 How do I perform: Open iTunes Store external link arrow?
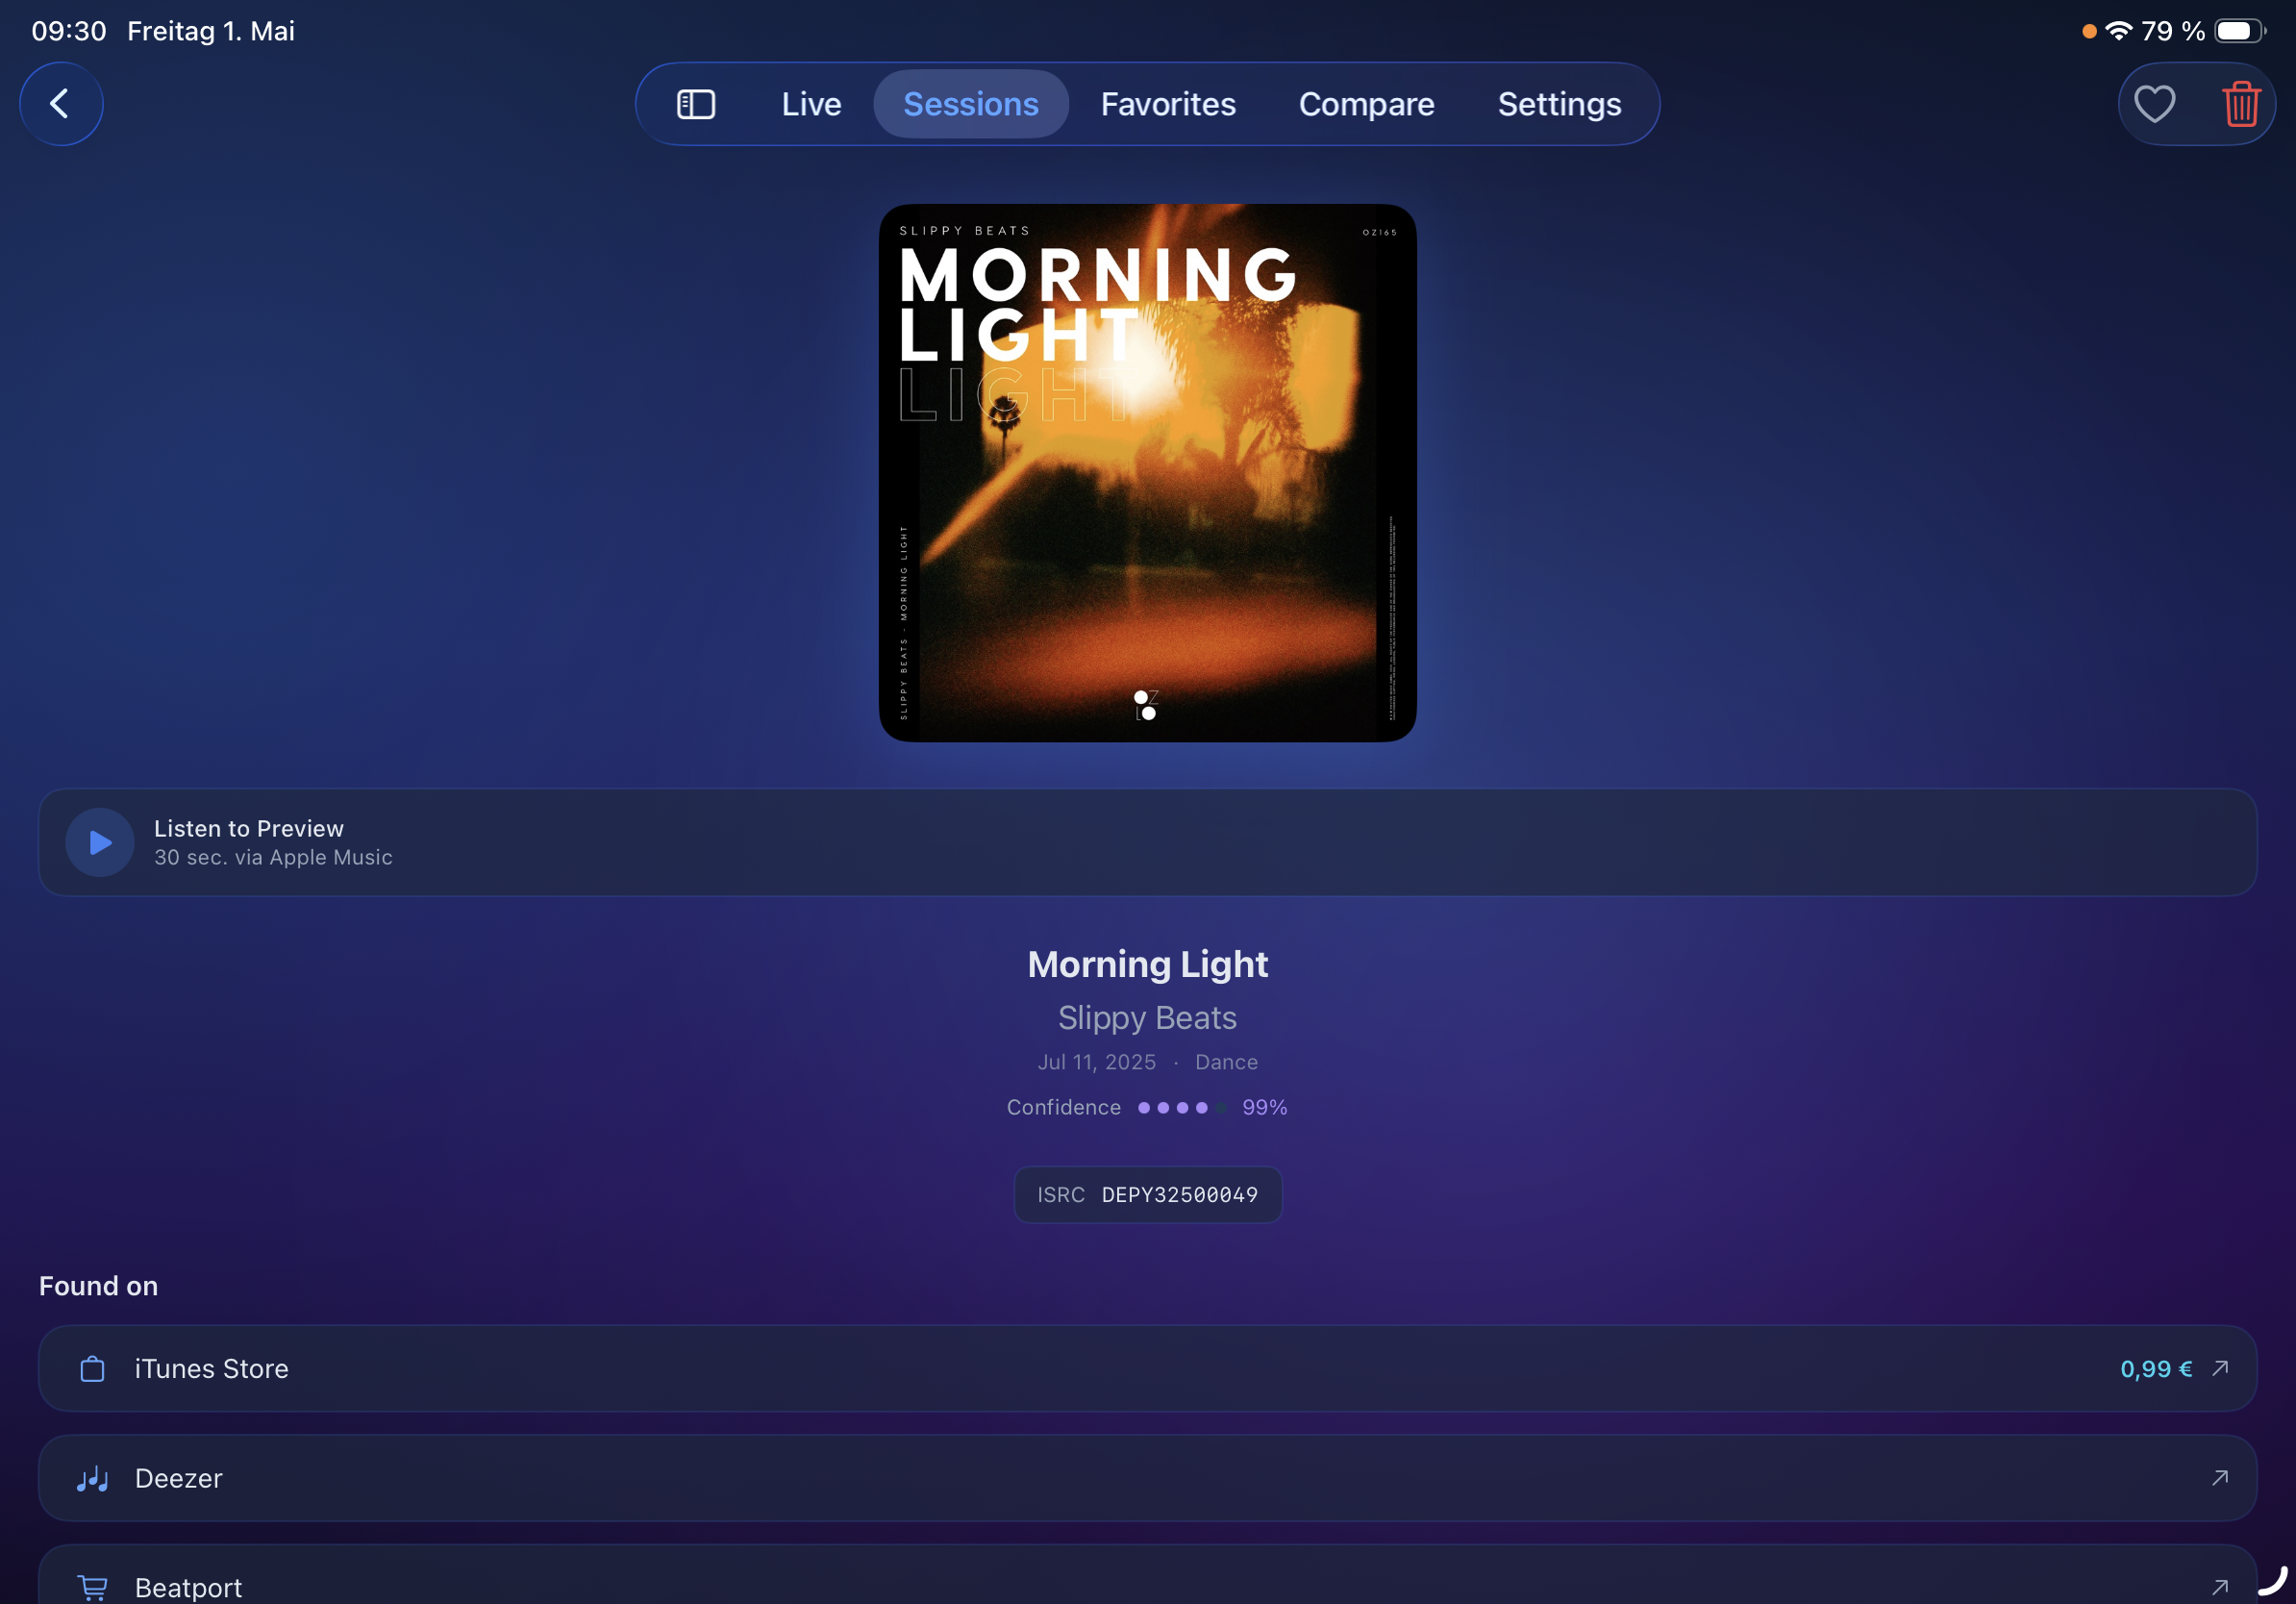click(x=2220, y=1368)
